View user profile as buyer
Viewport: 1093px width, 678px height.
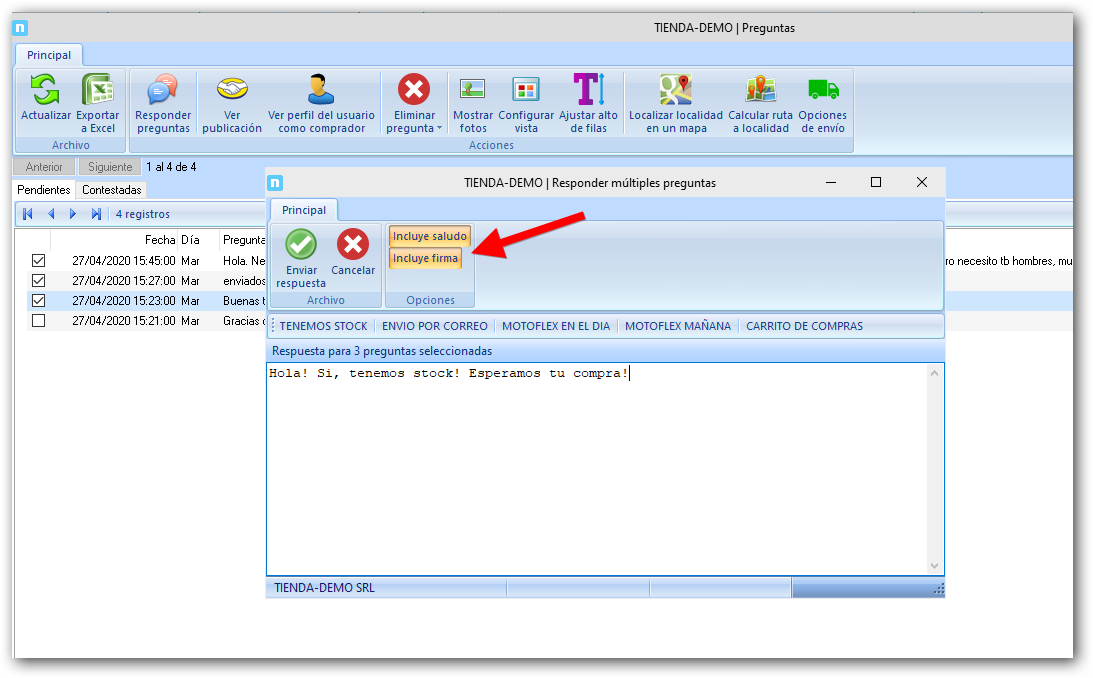coord(321,91)
